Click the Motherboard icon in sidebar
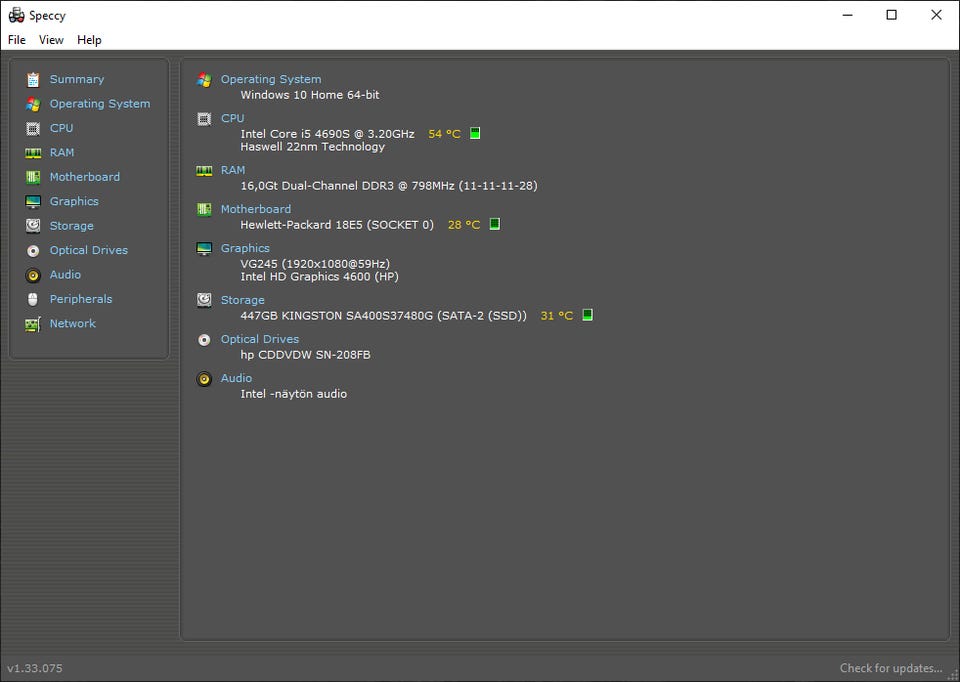Image resolution: width=960 pixels, height=682 pixels. tap(33, 178)
